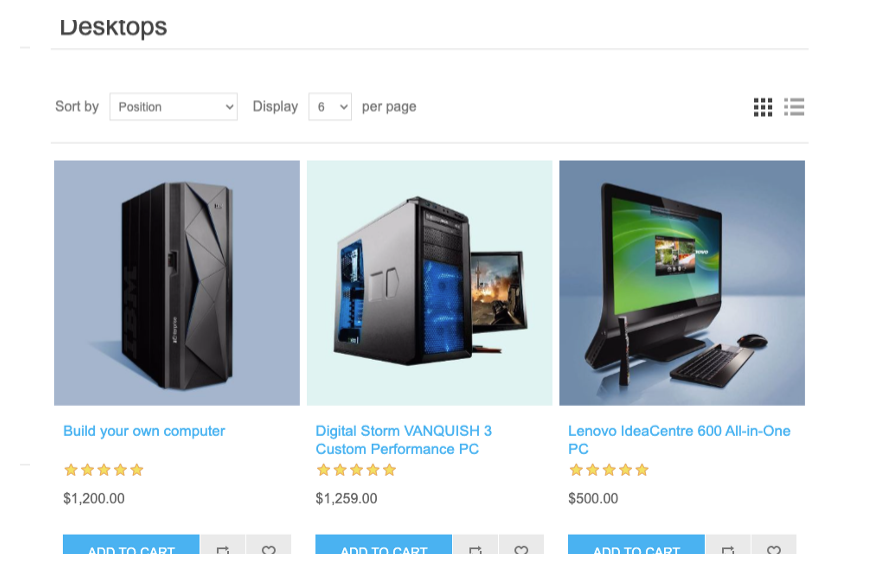Click the IBM computer product image
The image size is (870, 573).
(x=177, y=283)
